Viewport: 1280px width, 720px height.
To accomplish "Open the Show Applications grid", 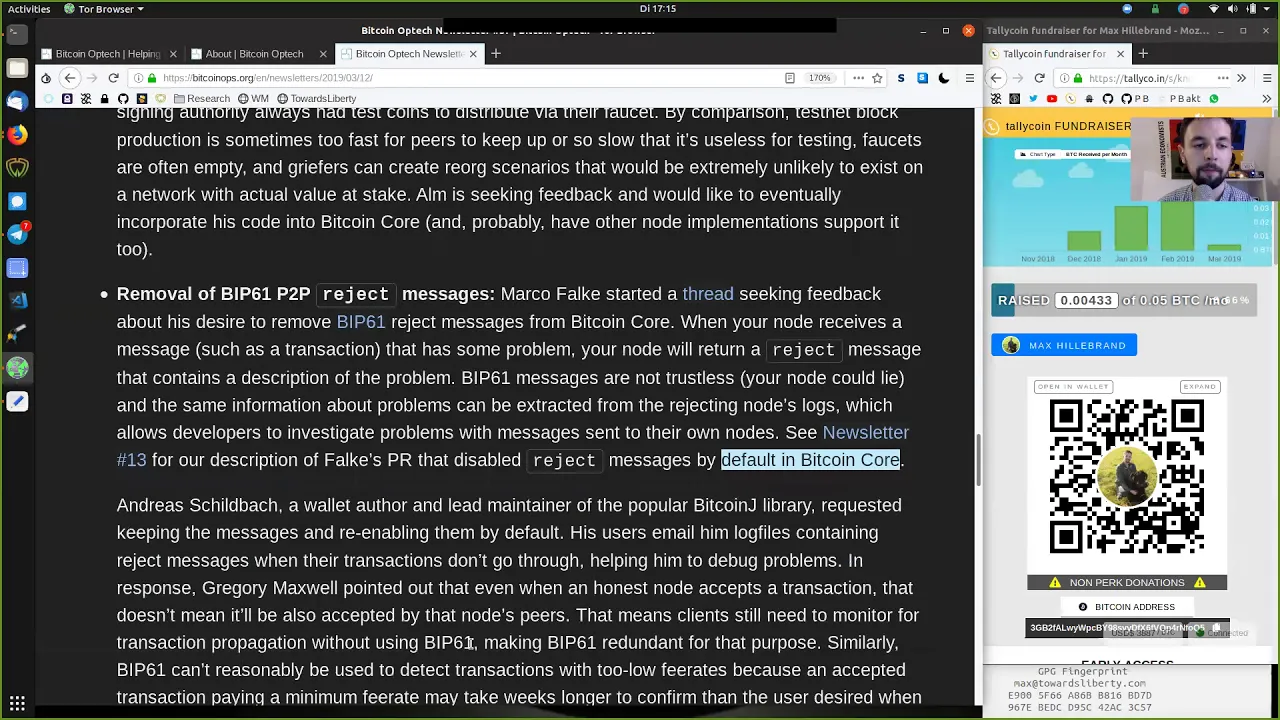I will [17, 703].
